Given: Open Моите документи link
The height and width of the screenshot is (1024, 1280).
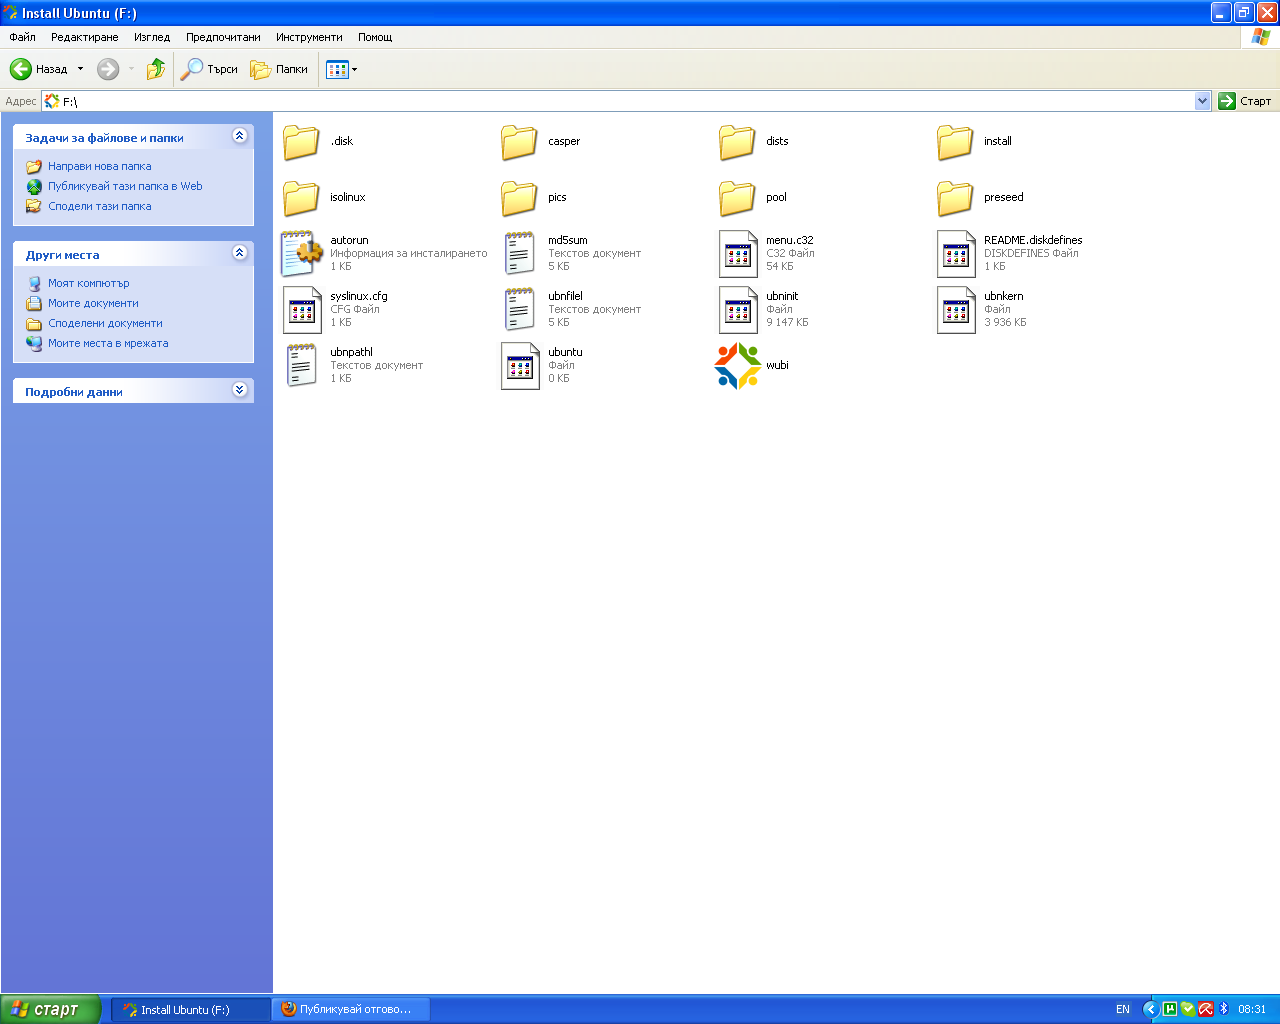Looking at the screenshot, I should pos(93,304).
